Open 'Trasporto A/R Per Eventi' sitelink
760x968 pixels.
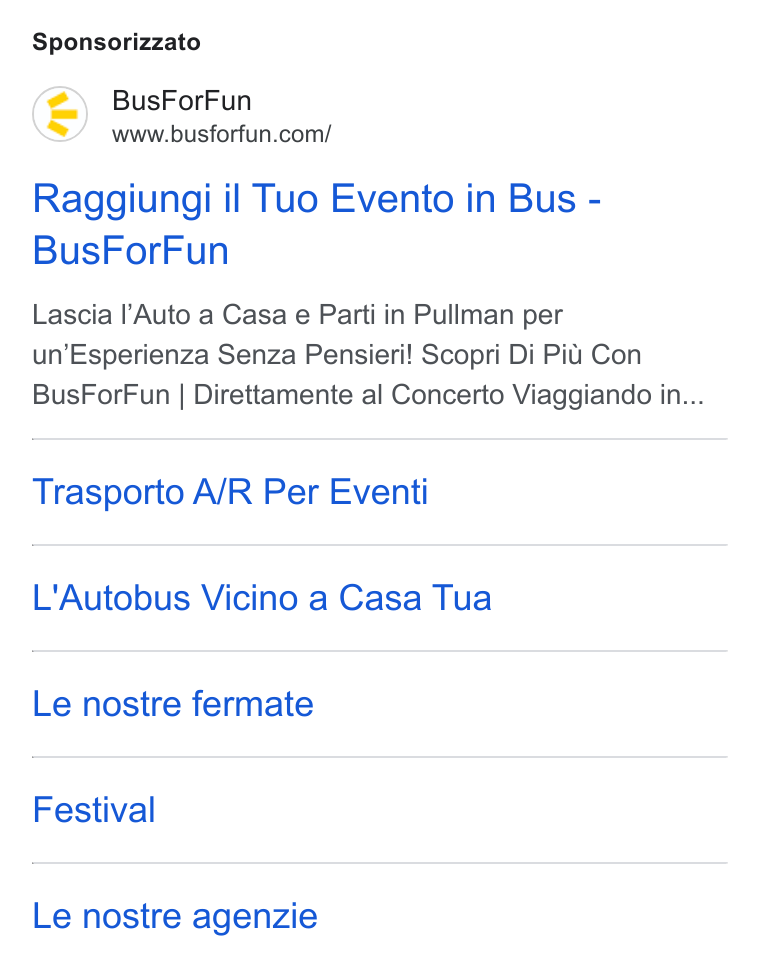point(230,492)
